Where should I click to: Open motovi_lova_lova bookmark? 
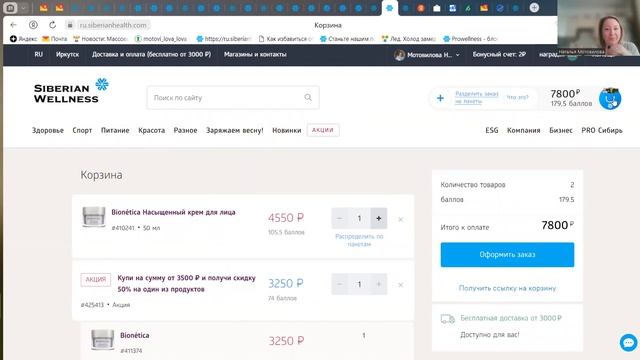coord(161,39)
